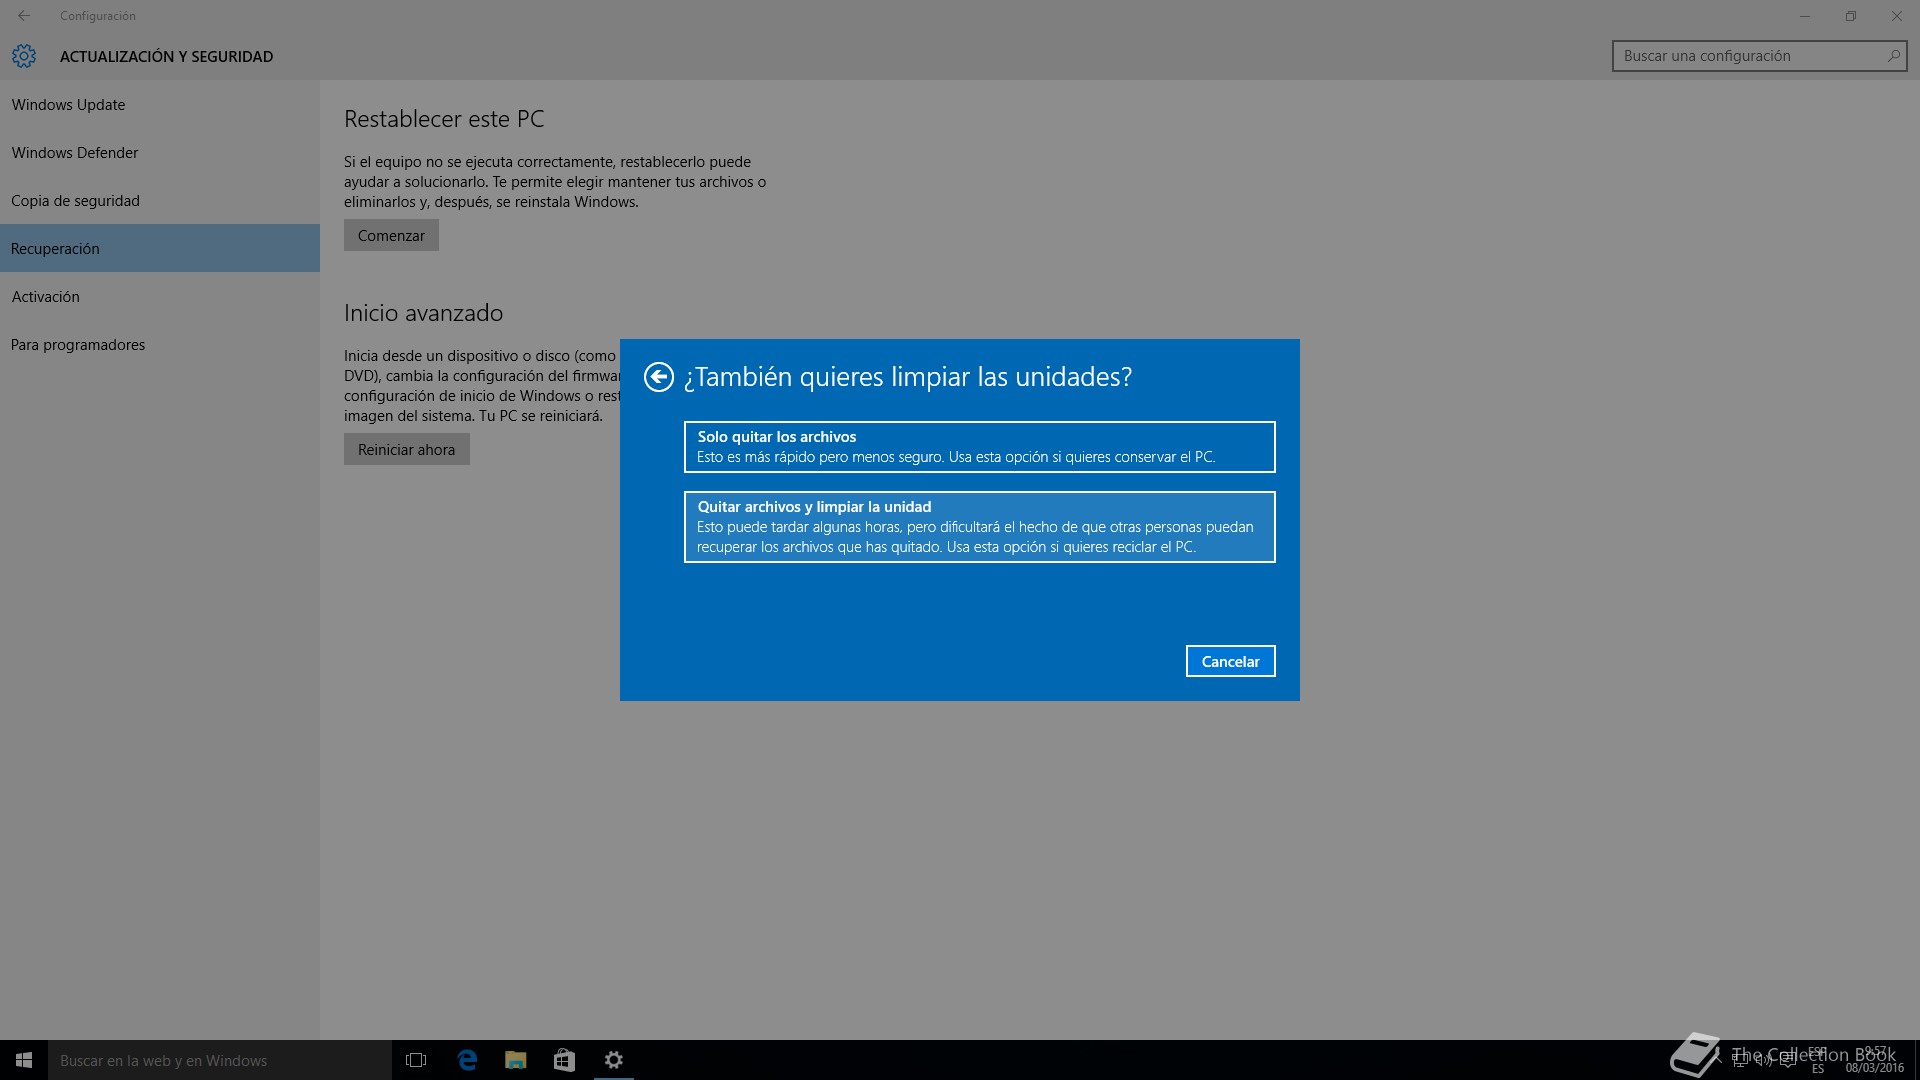Open Para programadores section
Image resolution: width=1920 pixels, height=1080 pixels.
(x=78, y=345)
